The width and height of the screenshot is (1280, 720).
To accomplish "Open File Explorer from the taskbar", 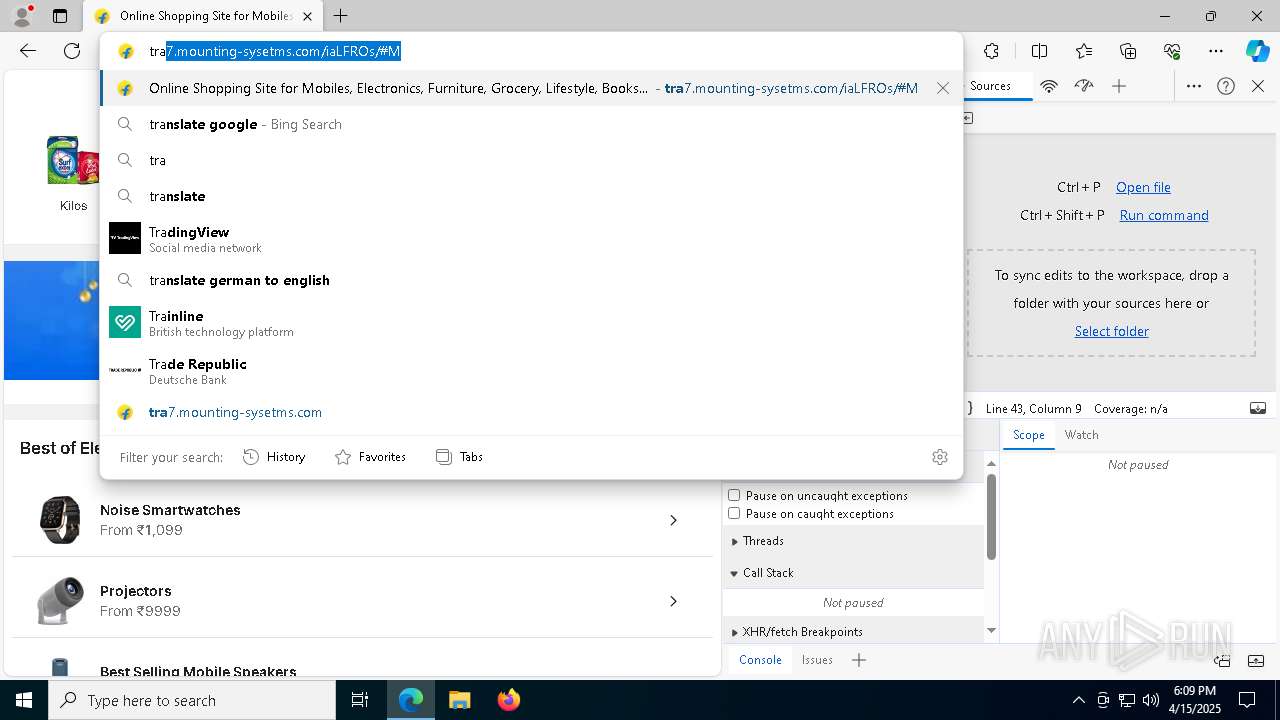I will pos(459,700).
